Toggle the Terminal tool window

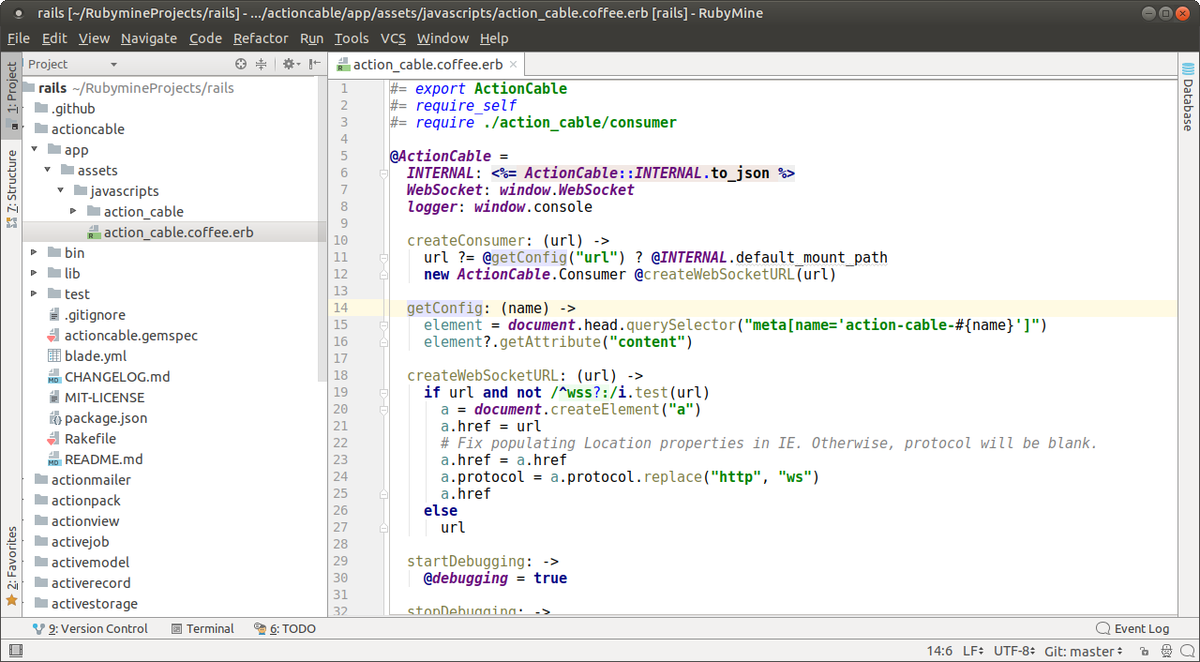pyautogui.click(x=203, y=629)
